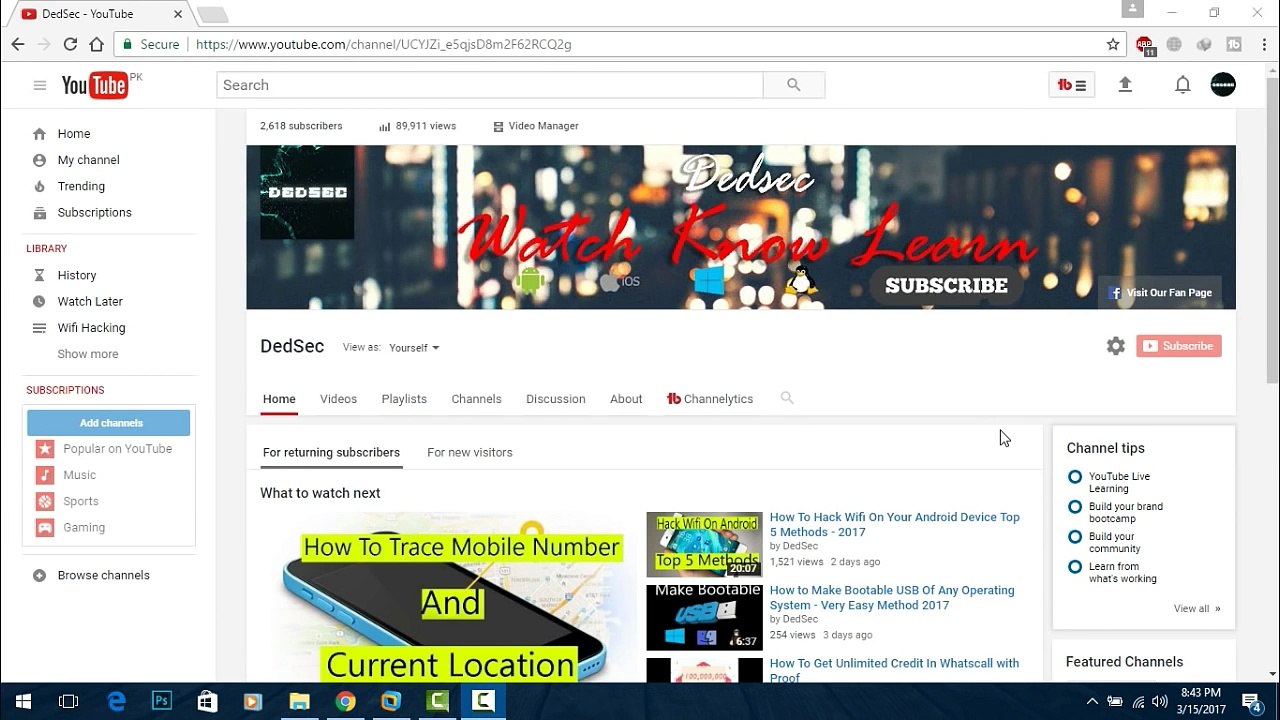This screenshot has width=1280, height=720.
Task: Open the TubeBuddy menu button
Action: pos(1072,86)
